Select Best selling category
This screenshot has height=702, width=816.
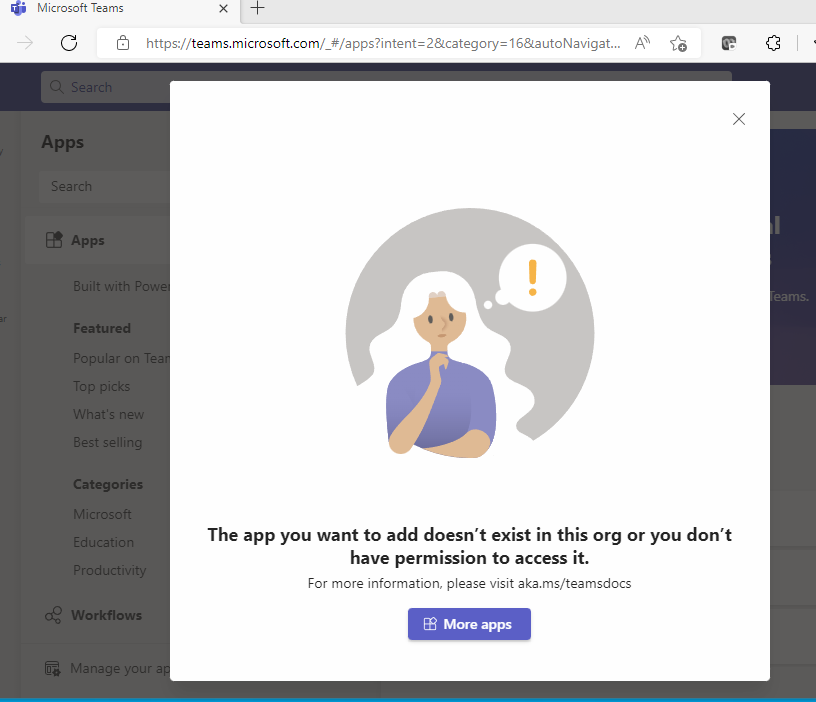click(107, 442)
